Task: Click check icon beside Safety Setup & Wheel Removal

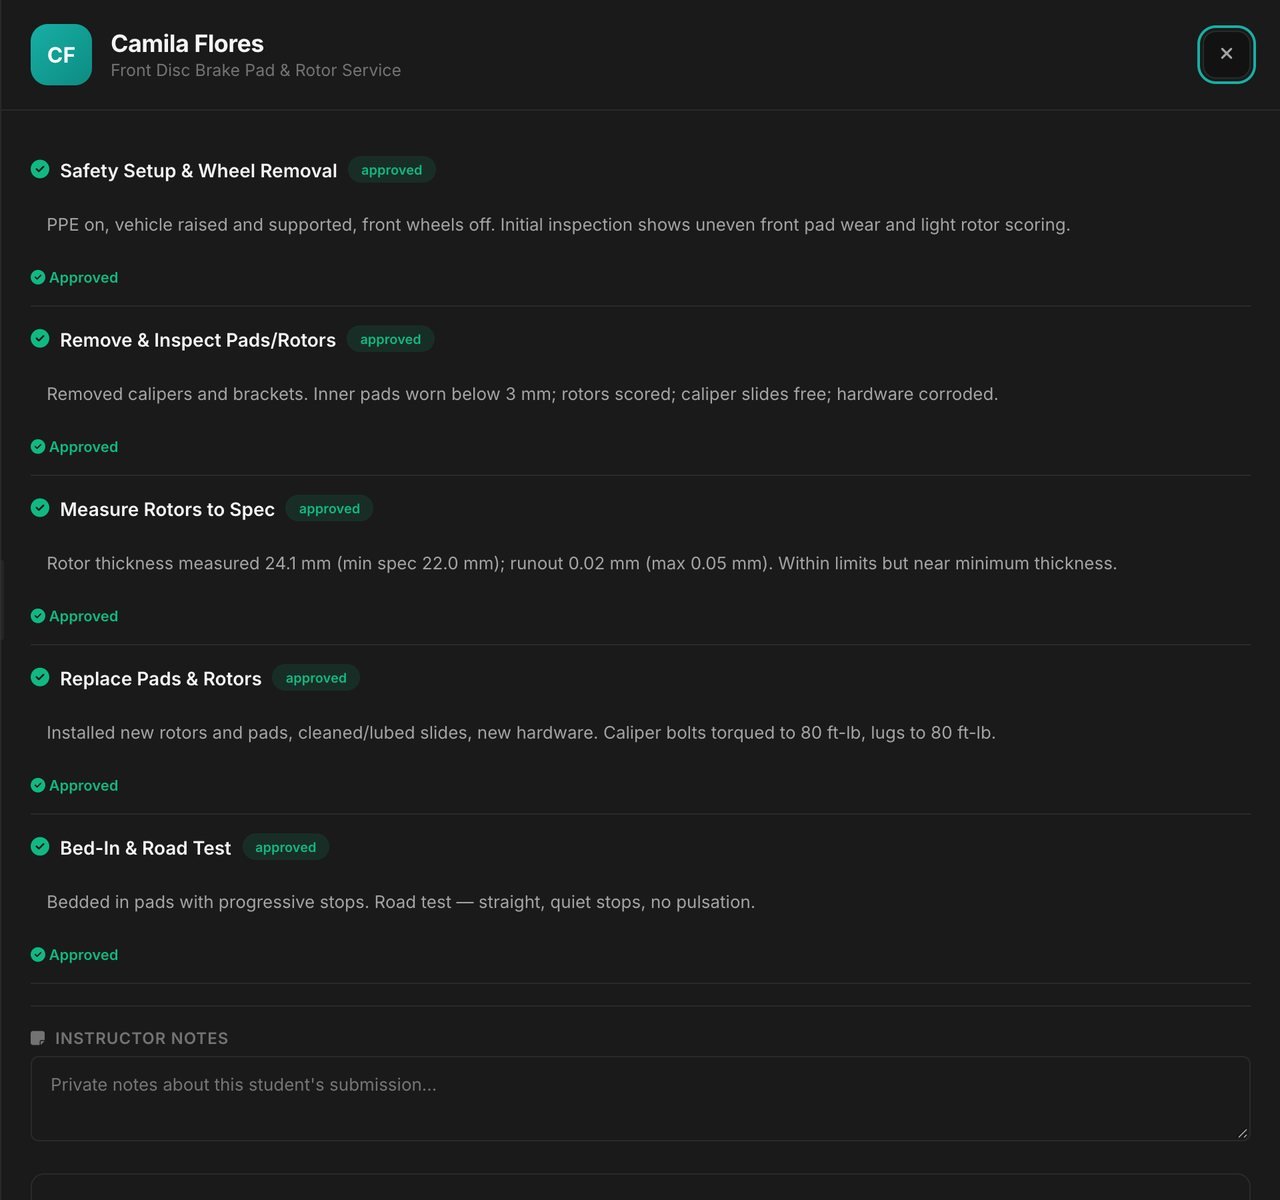Action: (40, 169)
